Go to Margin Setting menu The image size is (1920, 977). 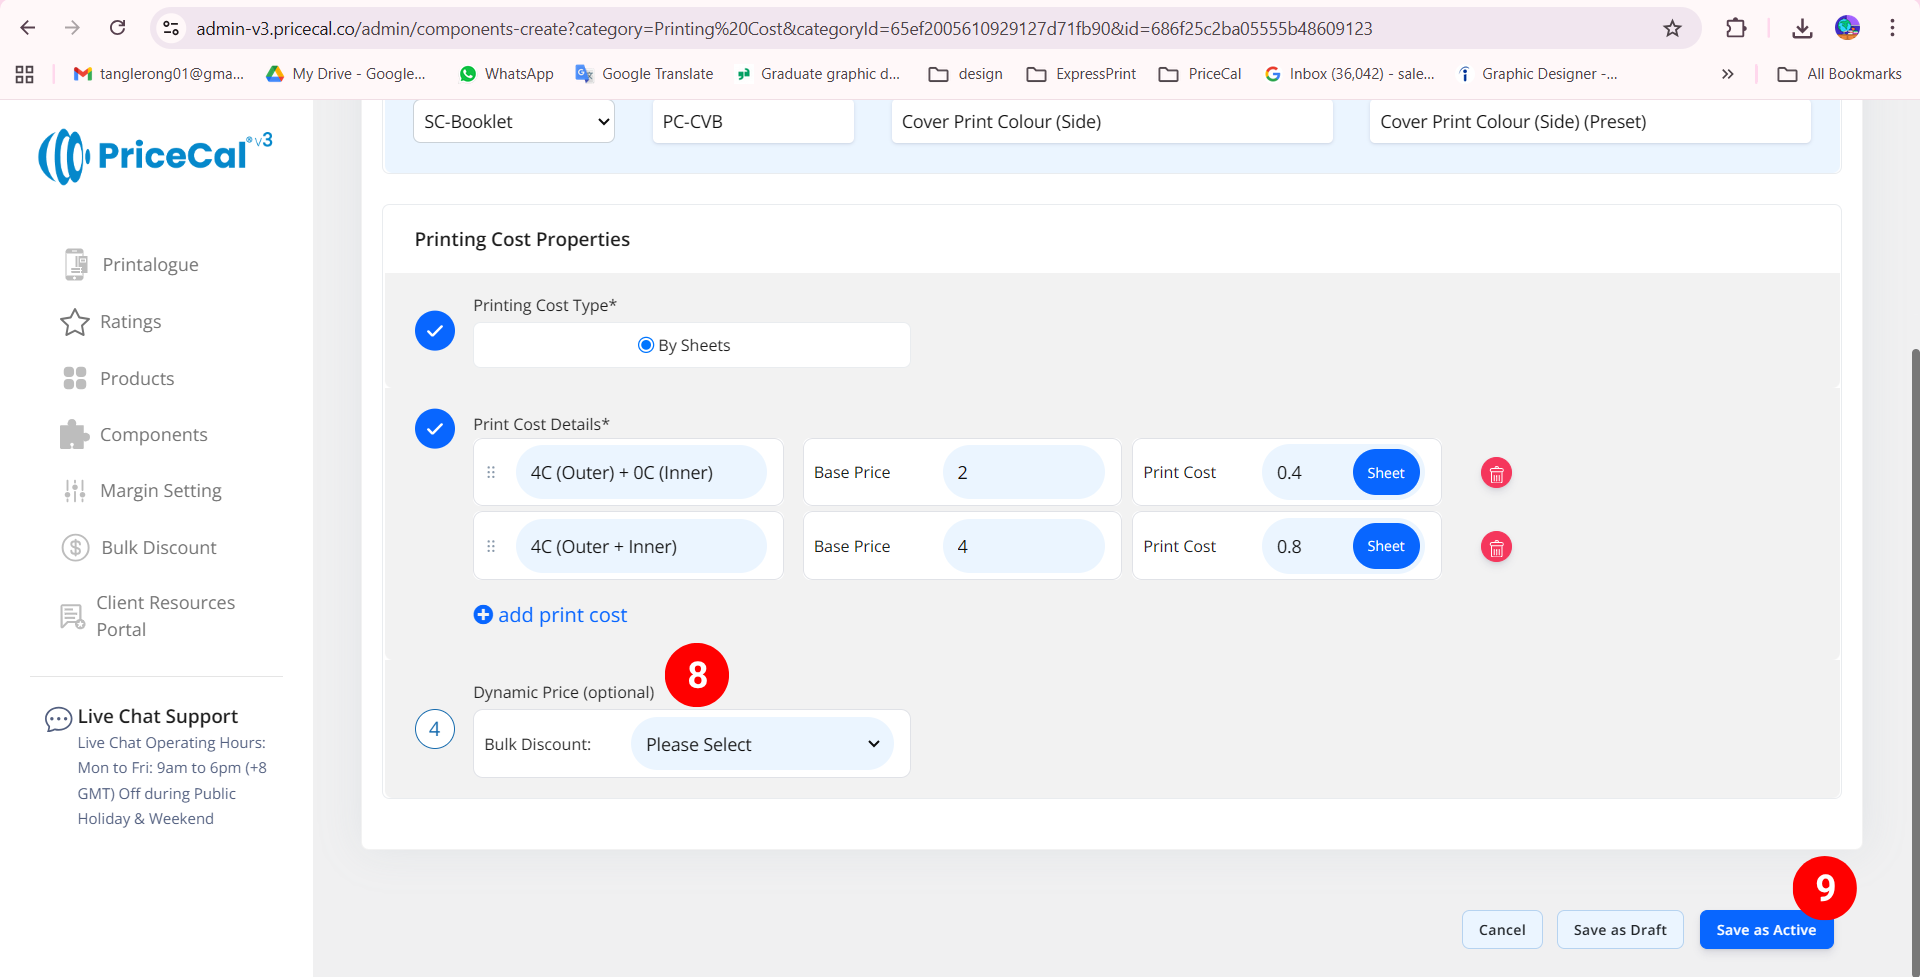160,491
